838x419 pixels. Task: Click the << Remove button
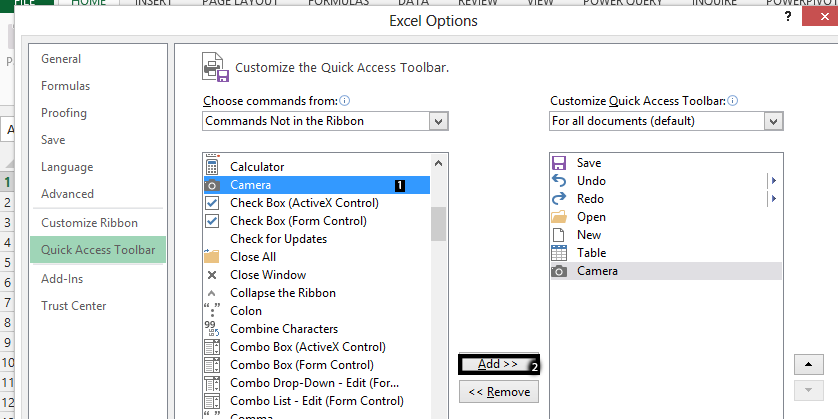(499, 392)
